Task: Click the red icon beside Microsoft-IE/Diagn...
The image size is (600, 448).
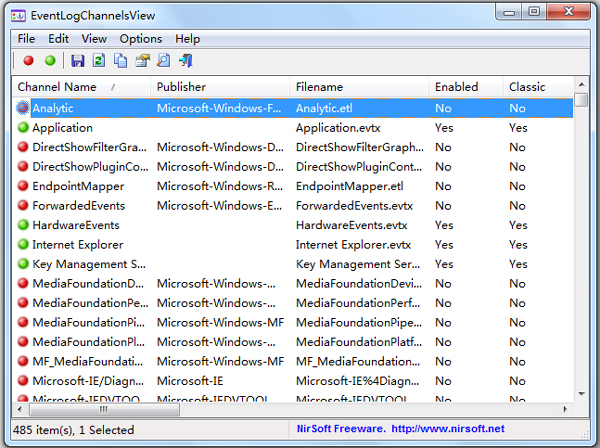Action: (x=23, y=381)
